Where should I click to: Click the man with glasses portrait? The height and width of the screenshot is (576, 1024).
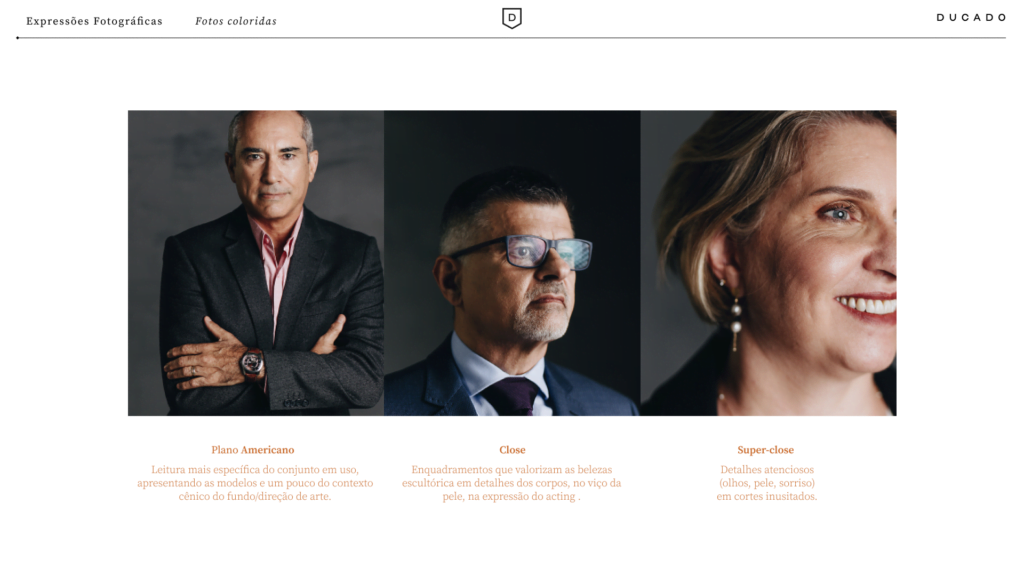(512, 263)
